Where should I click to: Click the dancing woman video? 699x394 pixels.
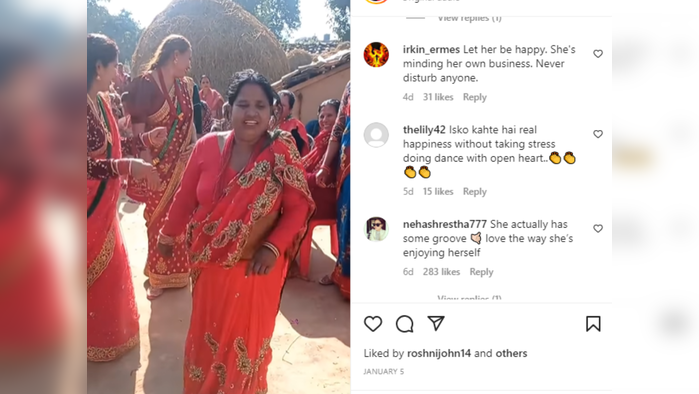click(x=218, y=197)
